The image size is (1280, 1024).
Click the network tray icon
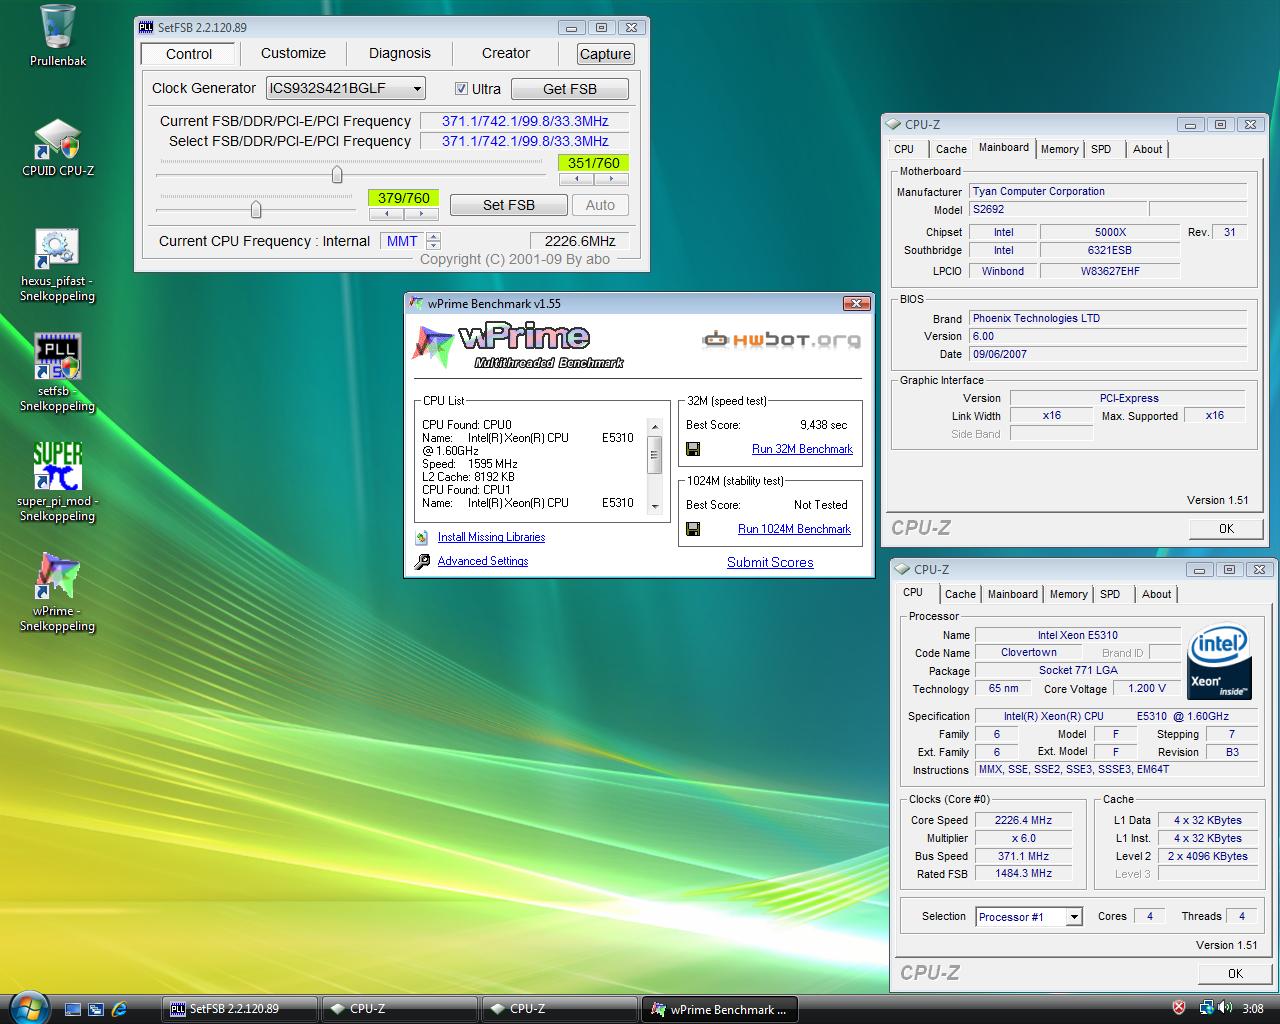tap(1207, 1008)
